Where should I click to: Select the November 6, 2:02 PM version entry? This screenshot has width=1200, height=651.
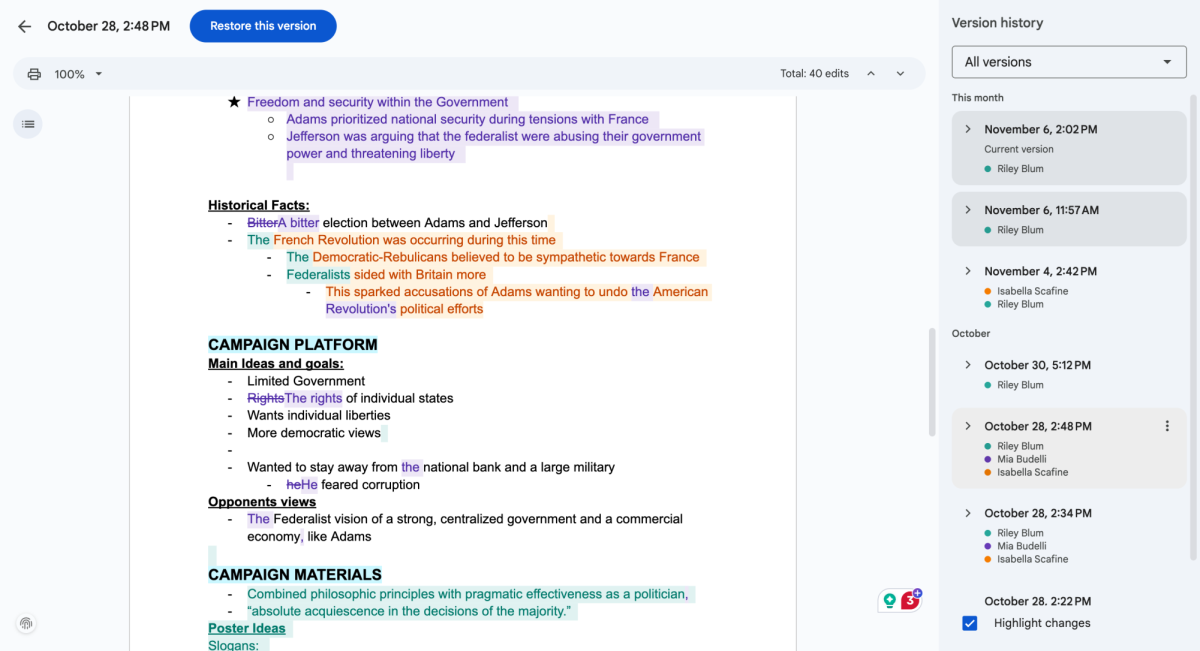pyautogui.click(x=1068, y=148)
